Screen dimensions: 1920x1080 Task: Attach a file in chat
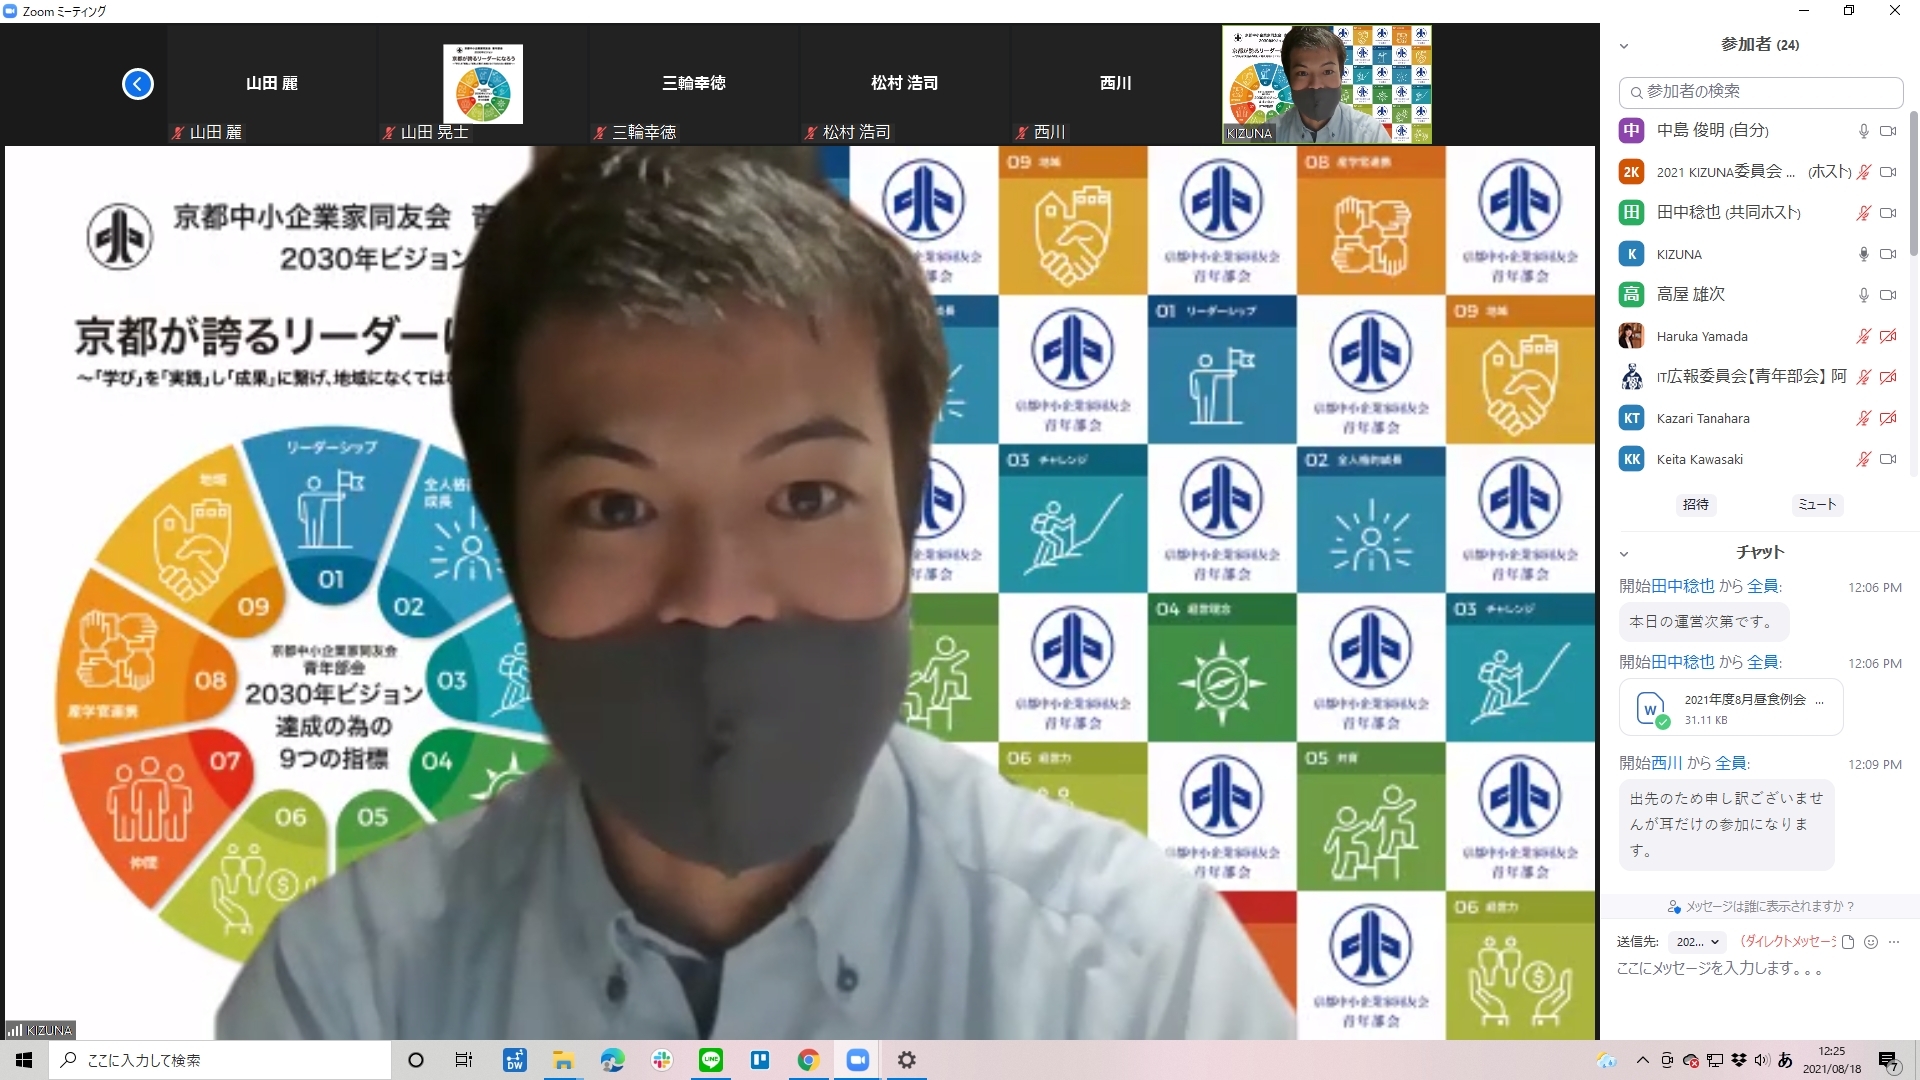[1848, 942]
